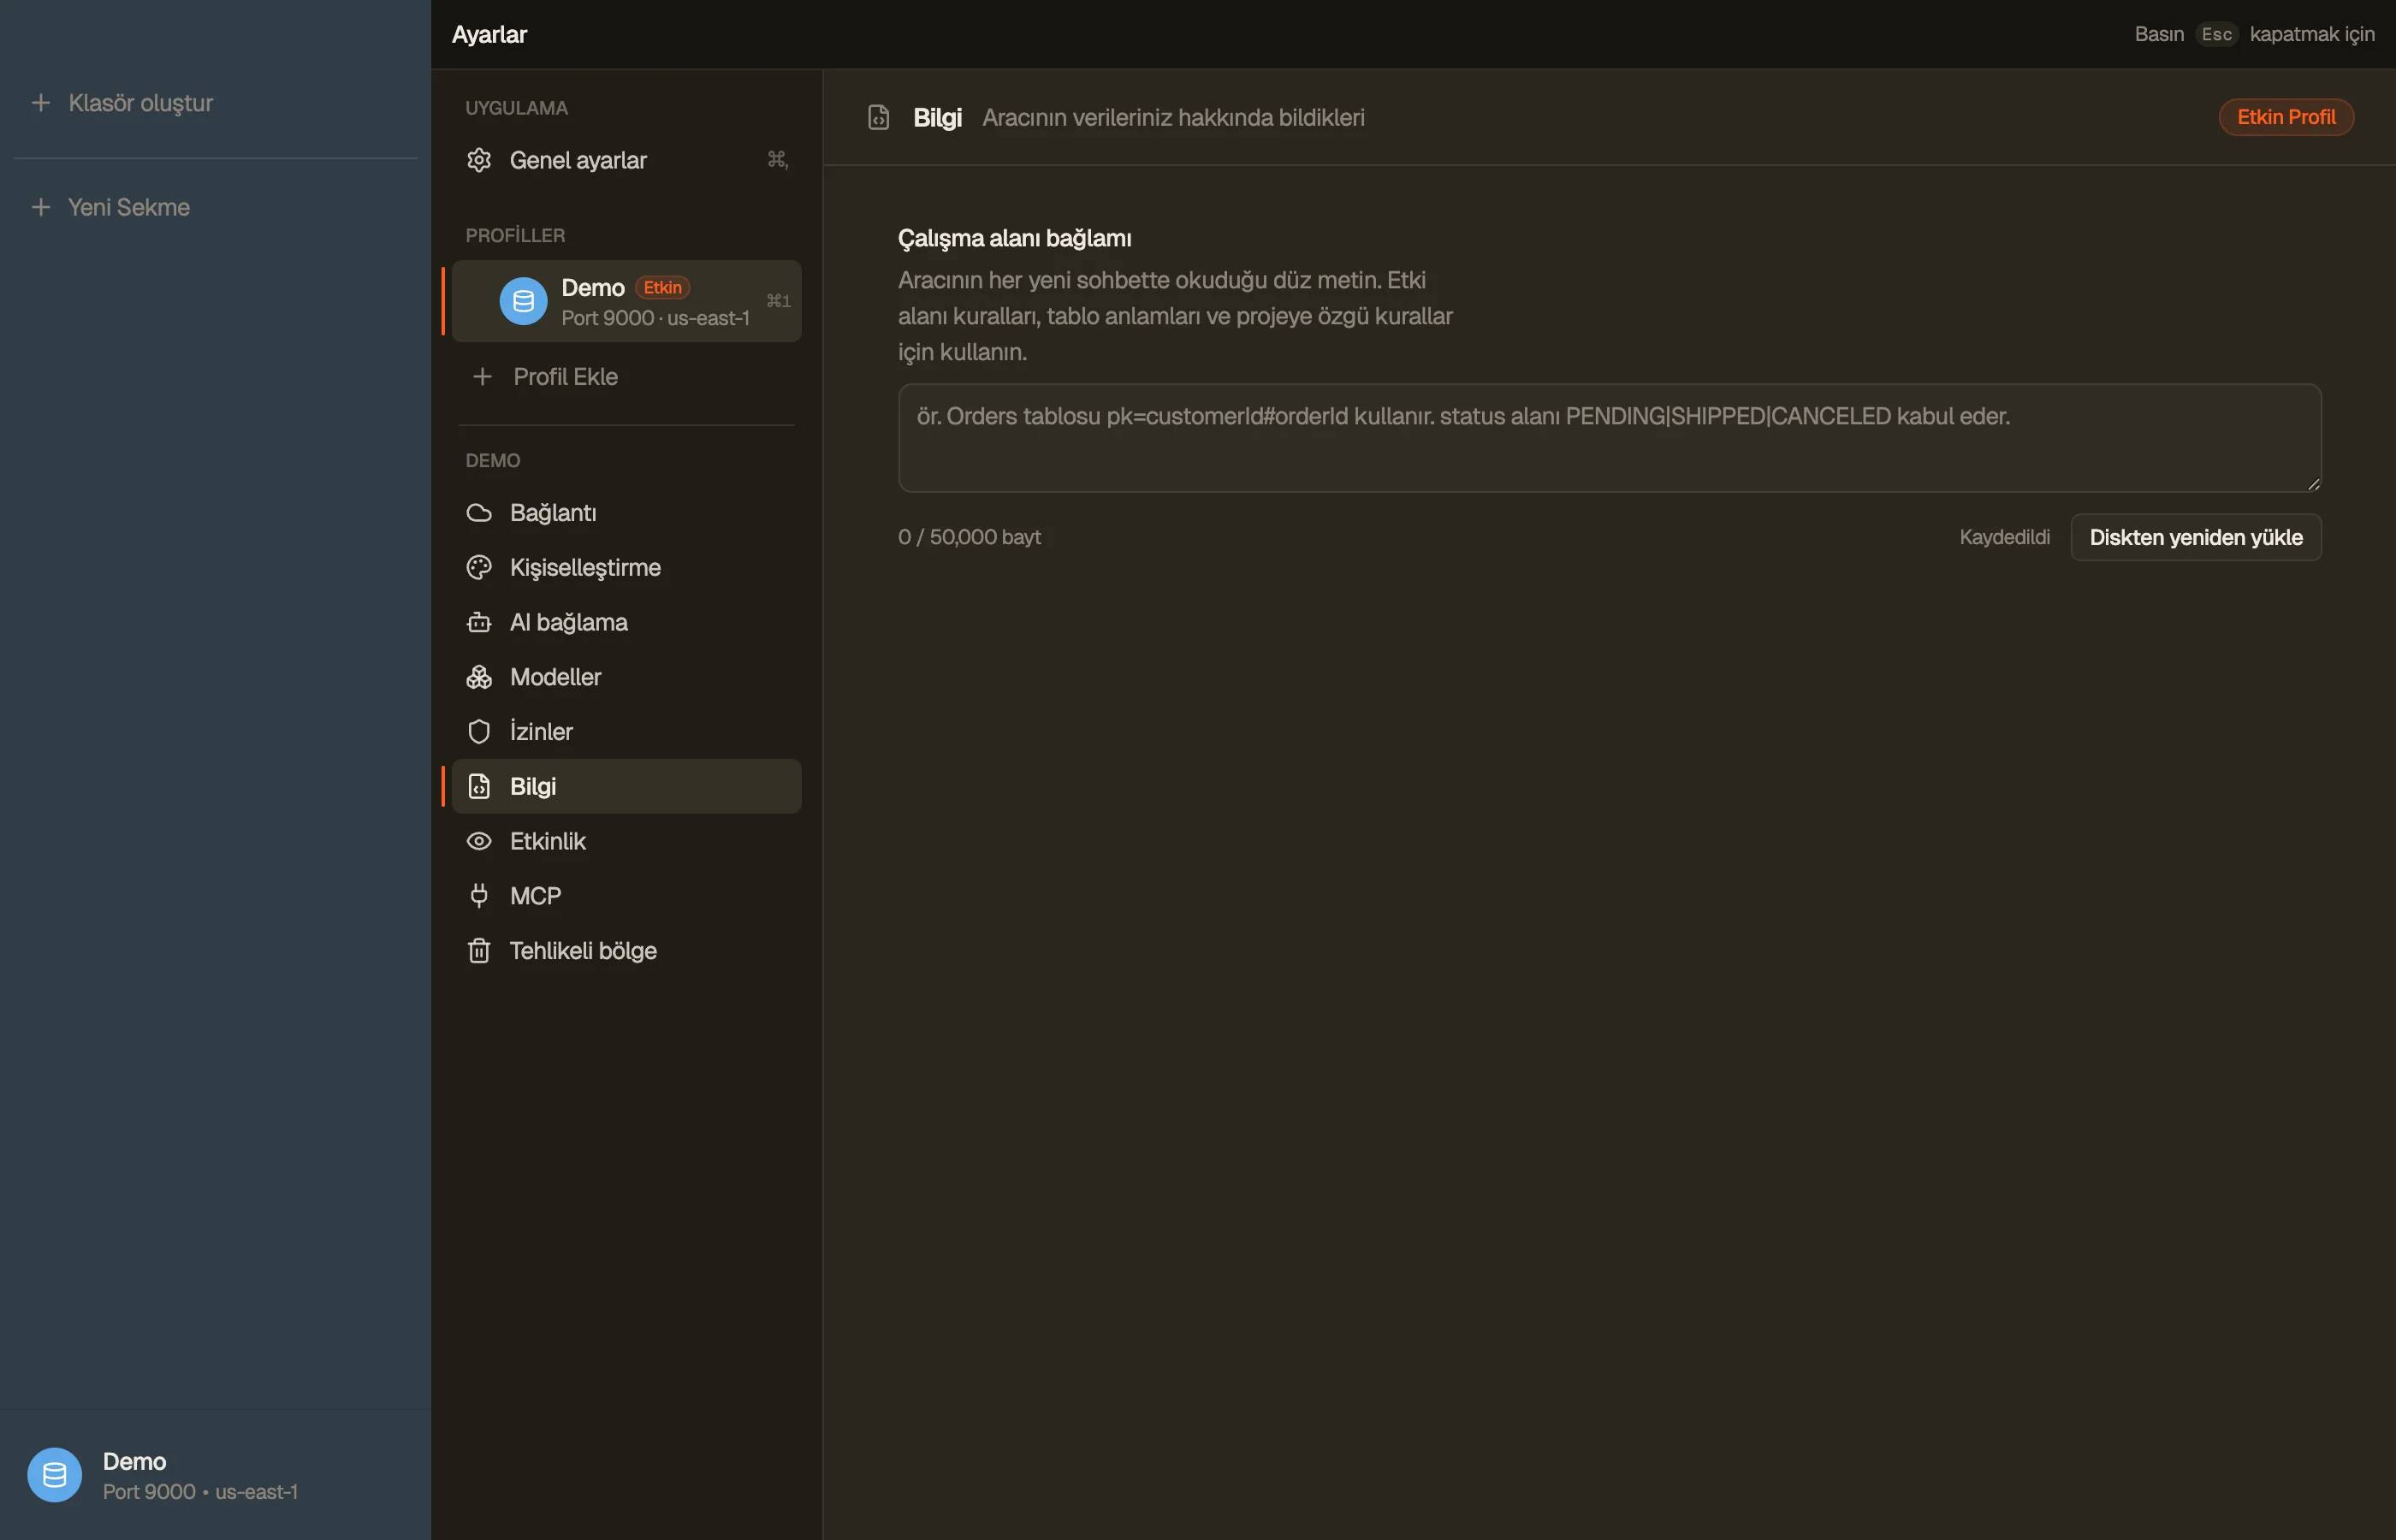The height and width of the screenshot is (1540, 2396).
Task: Go to Kişiselleştirme section
Action: [626, 568]
